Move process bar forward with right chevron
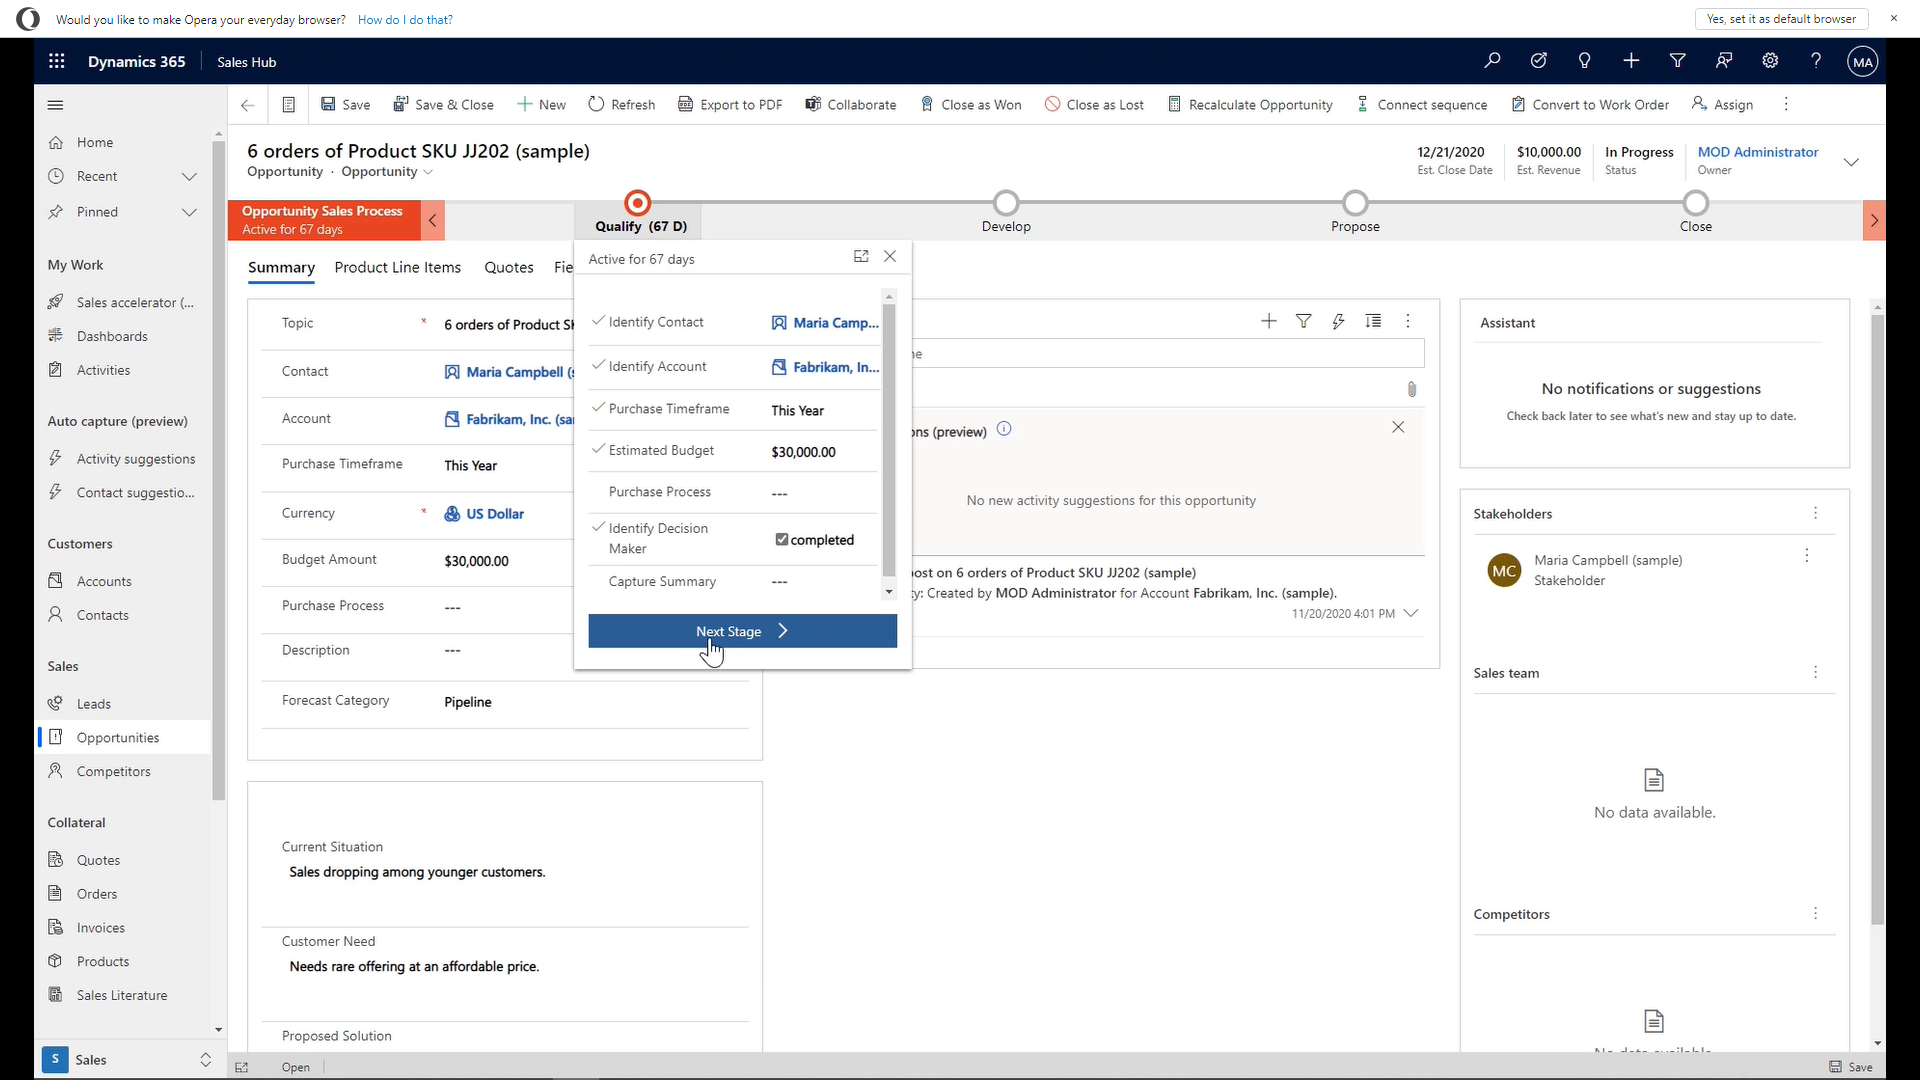Image resolution: width=1920 pixels, height=1080 pixels. [x=1874, y=220]
